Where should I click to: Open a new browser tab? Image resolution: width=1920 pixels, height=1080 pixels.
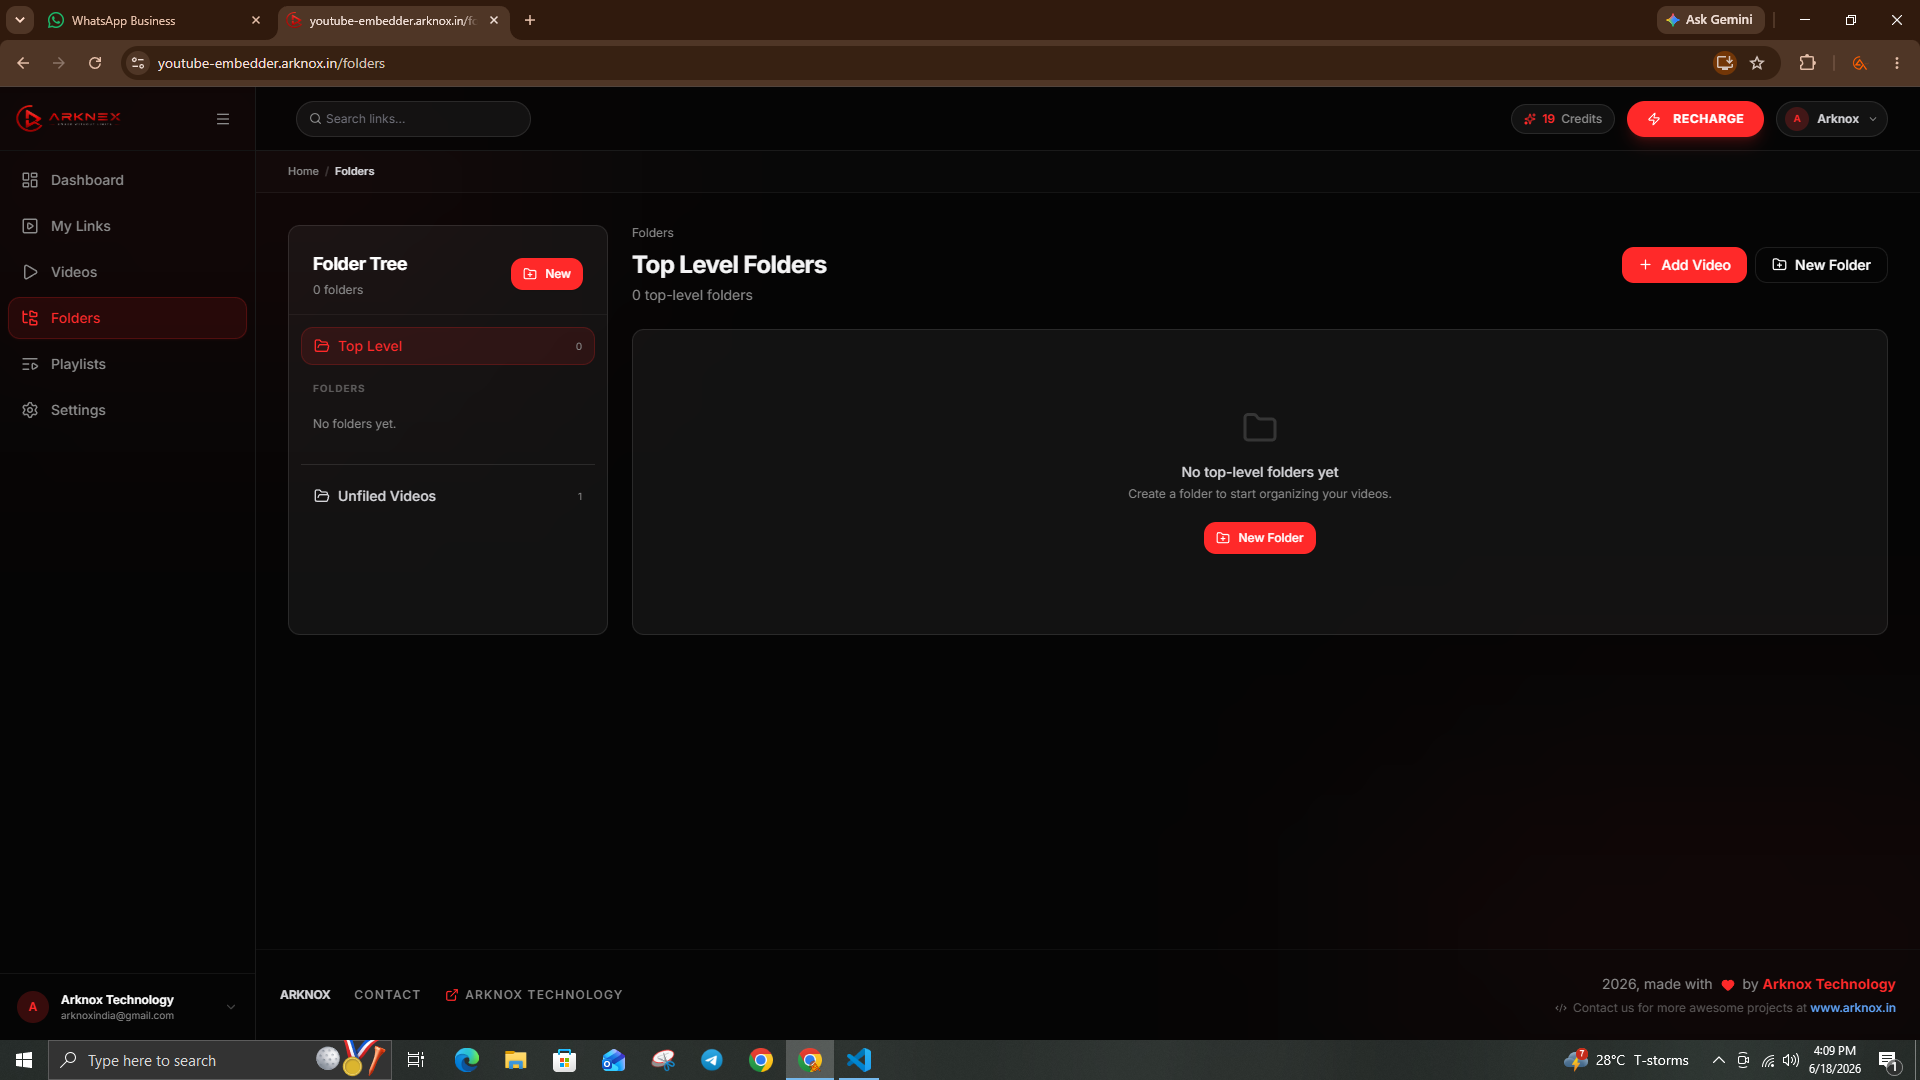coord(530,20)
